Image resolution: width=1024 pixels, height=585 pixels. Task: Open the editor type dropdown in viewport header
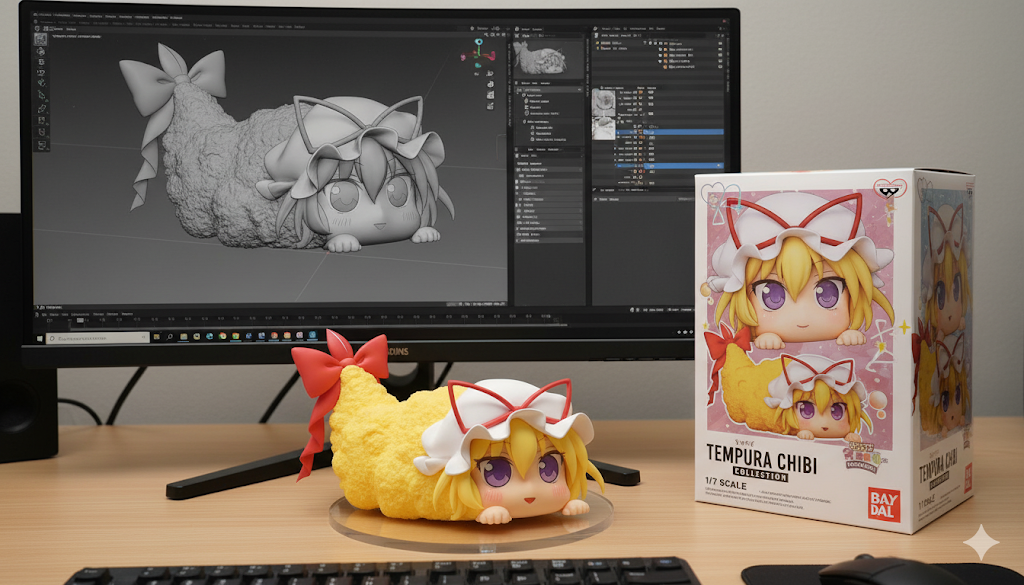pos(38,30)
